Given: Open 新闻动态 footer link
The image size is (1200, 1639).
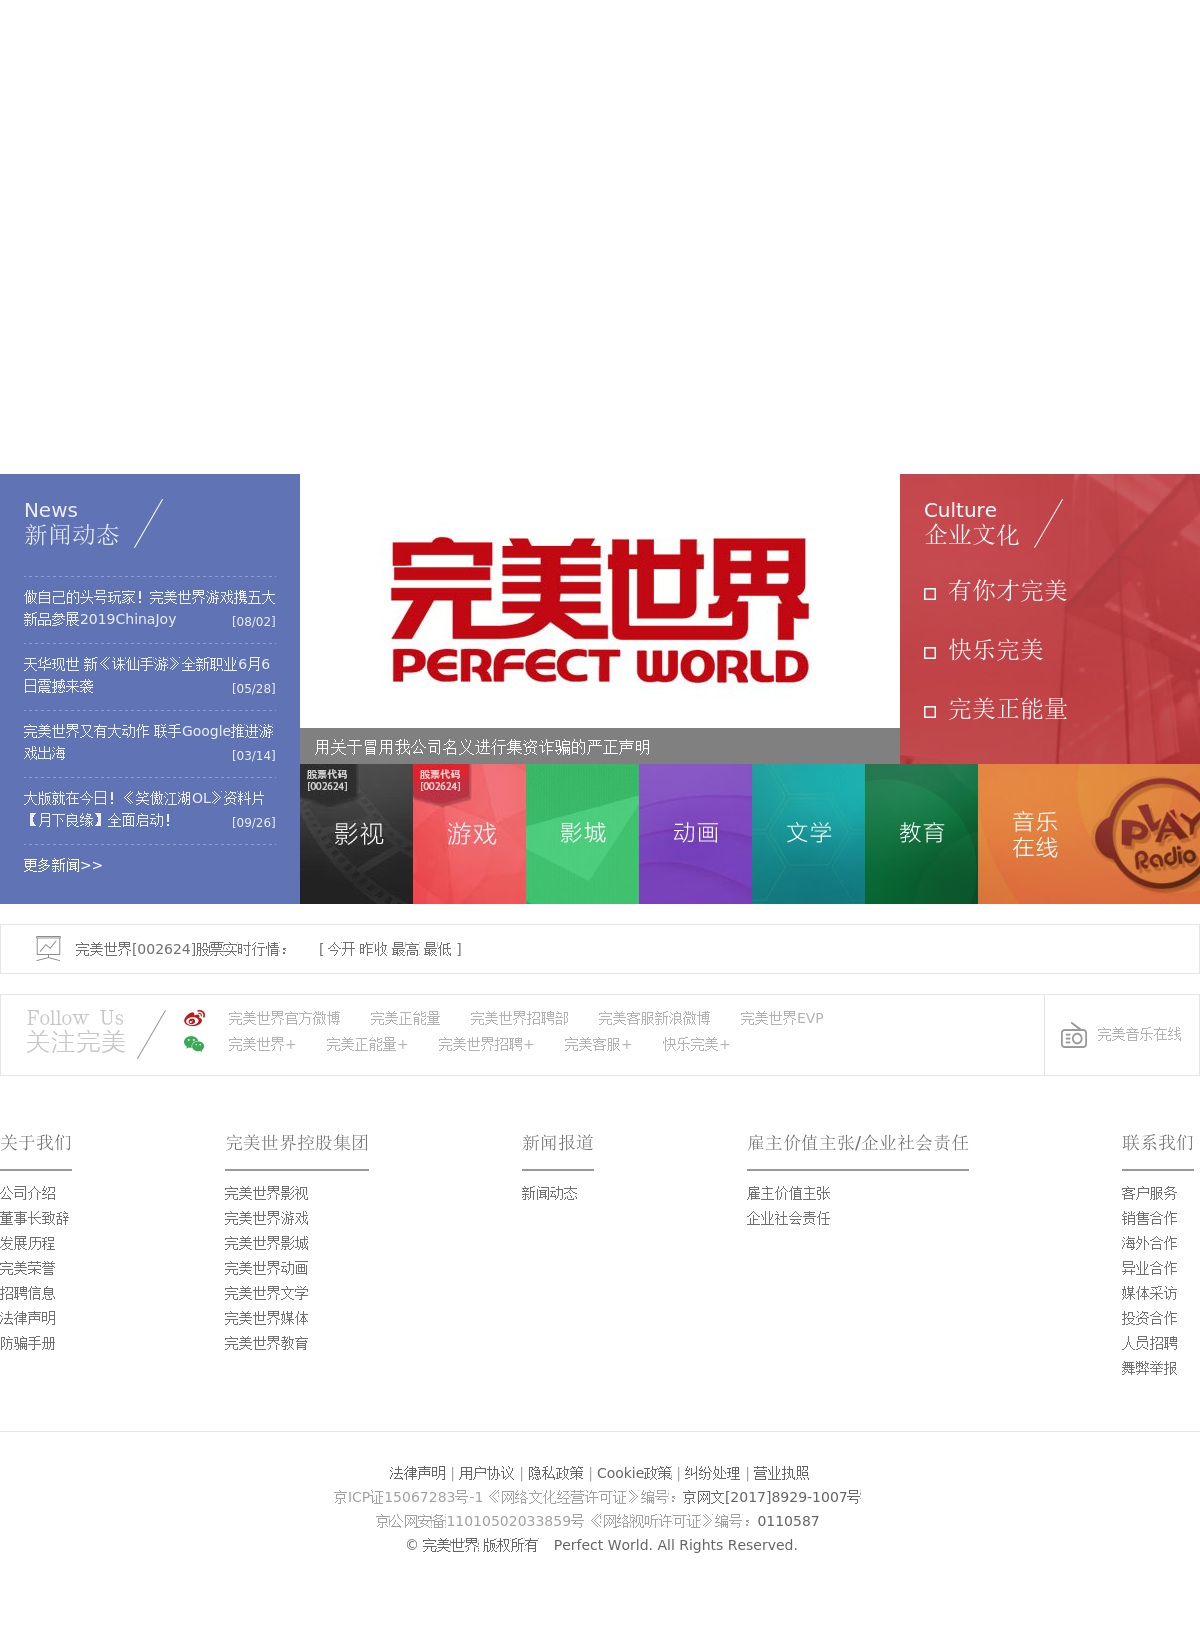Looking at the screenshot, I should (550, 1193).
